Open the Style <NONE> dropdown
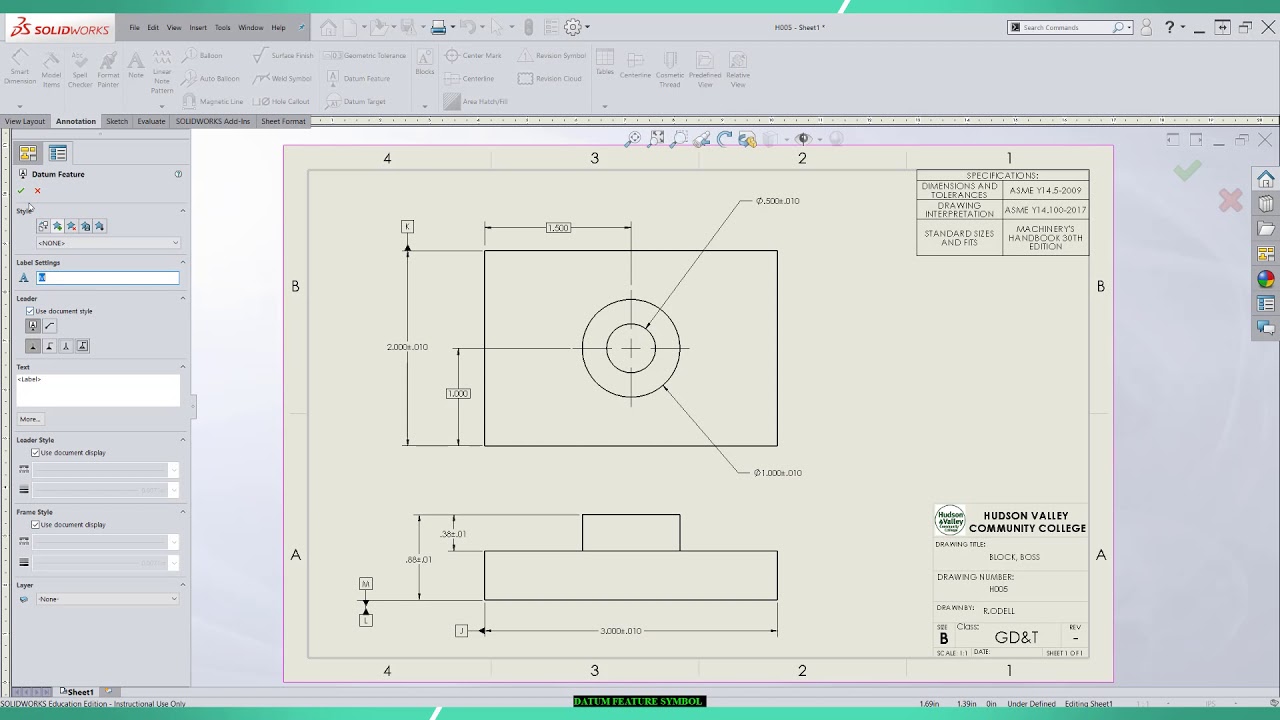 (108, 243)
